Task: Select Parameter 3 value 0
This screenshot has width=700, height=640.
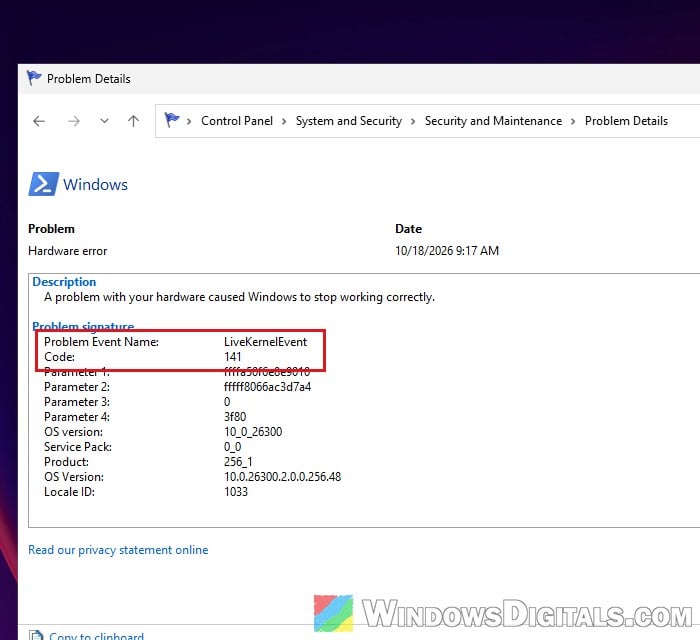Action: tap(227, 402)
